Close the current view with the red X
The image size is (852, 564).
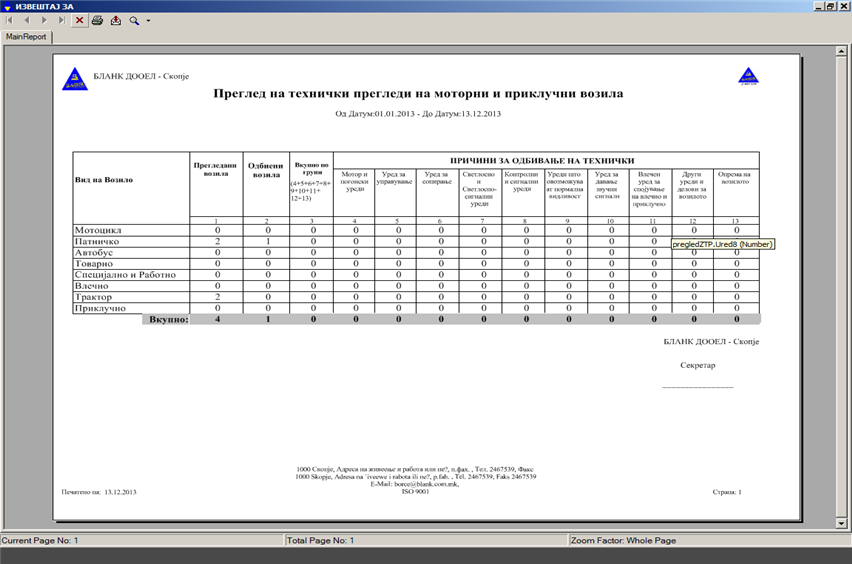(x=79, y=20)
